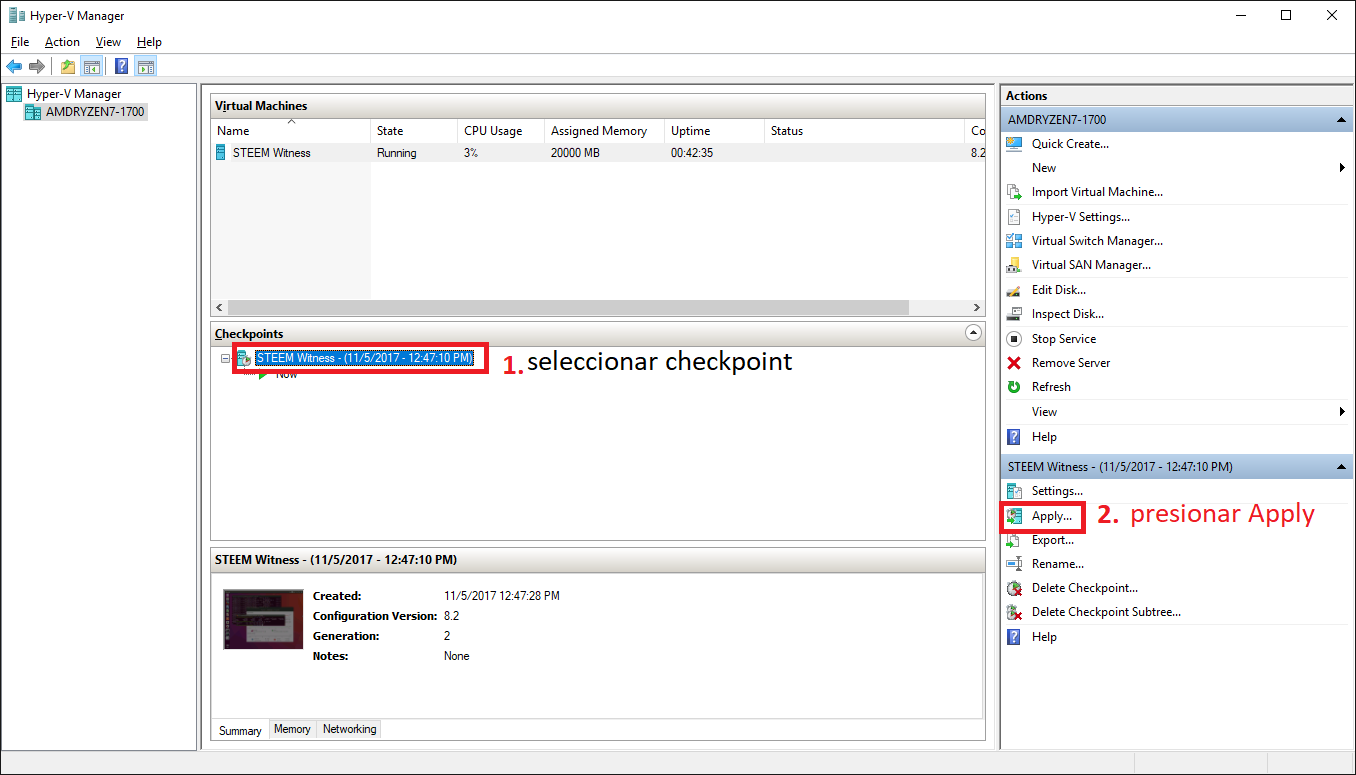This screenshot has height=775, width=1356.
Task: Click the Quick Create... action label
Action: pyautogui.click(x=1070, y=144)
